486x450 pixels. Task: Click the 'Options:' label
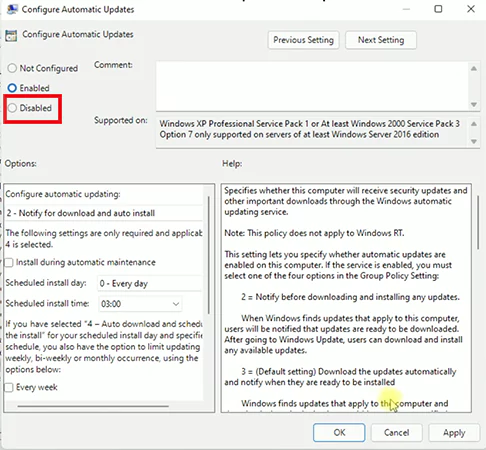20,164
